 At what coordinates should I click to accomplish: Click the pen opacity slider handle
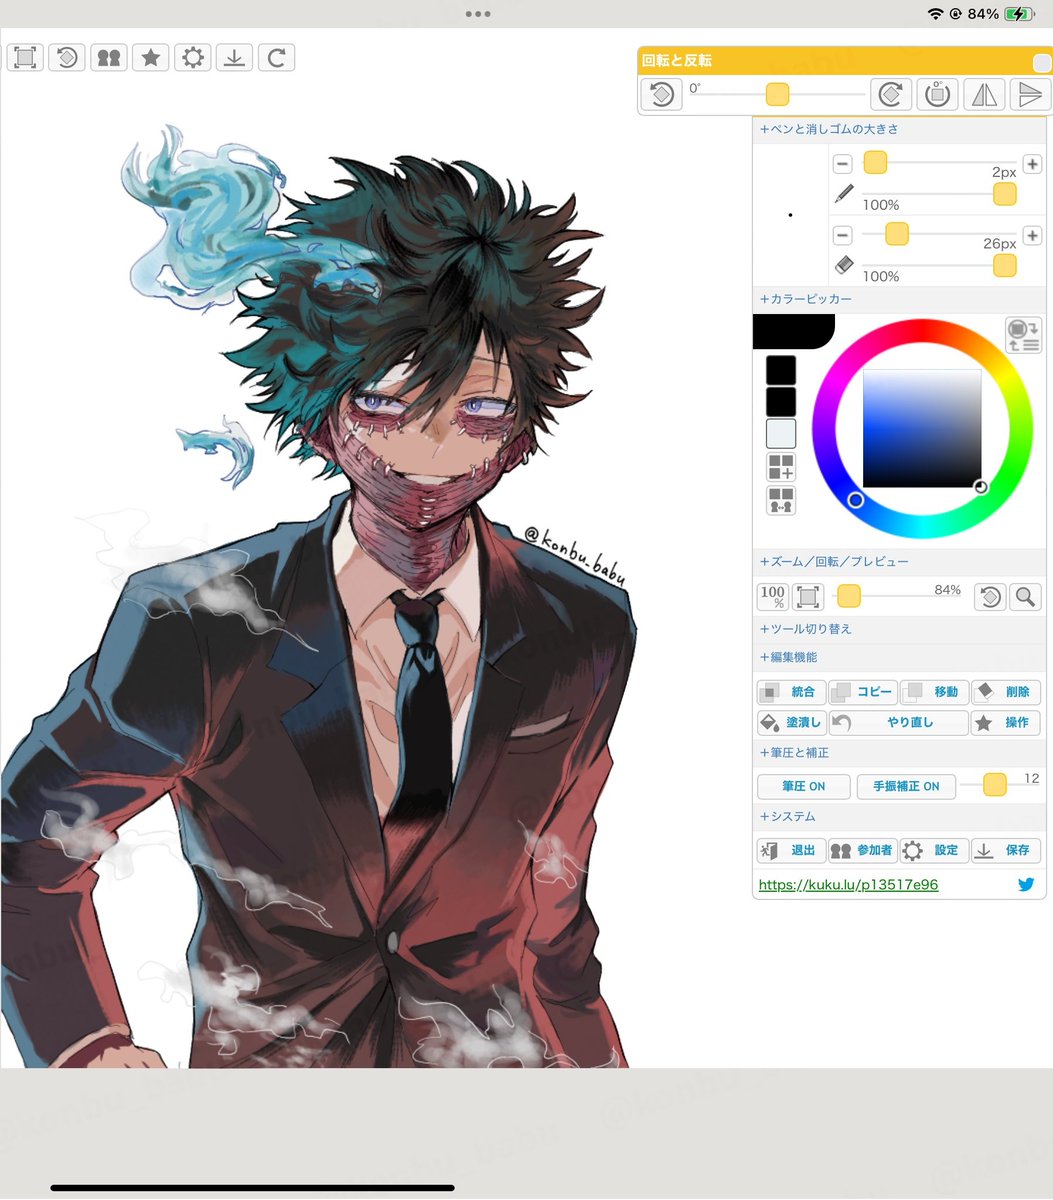coord(1005,194)
